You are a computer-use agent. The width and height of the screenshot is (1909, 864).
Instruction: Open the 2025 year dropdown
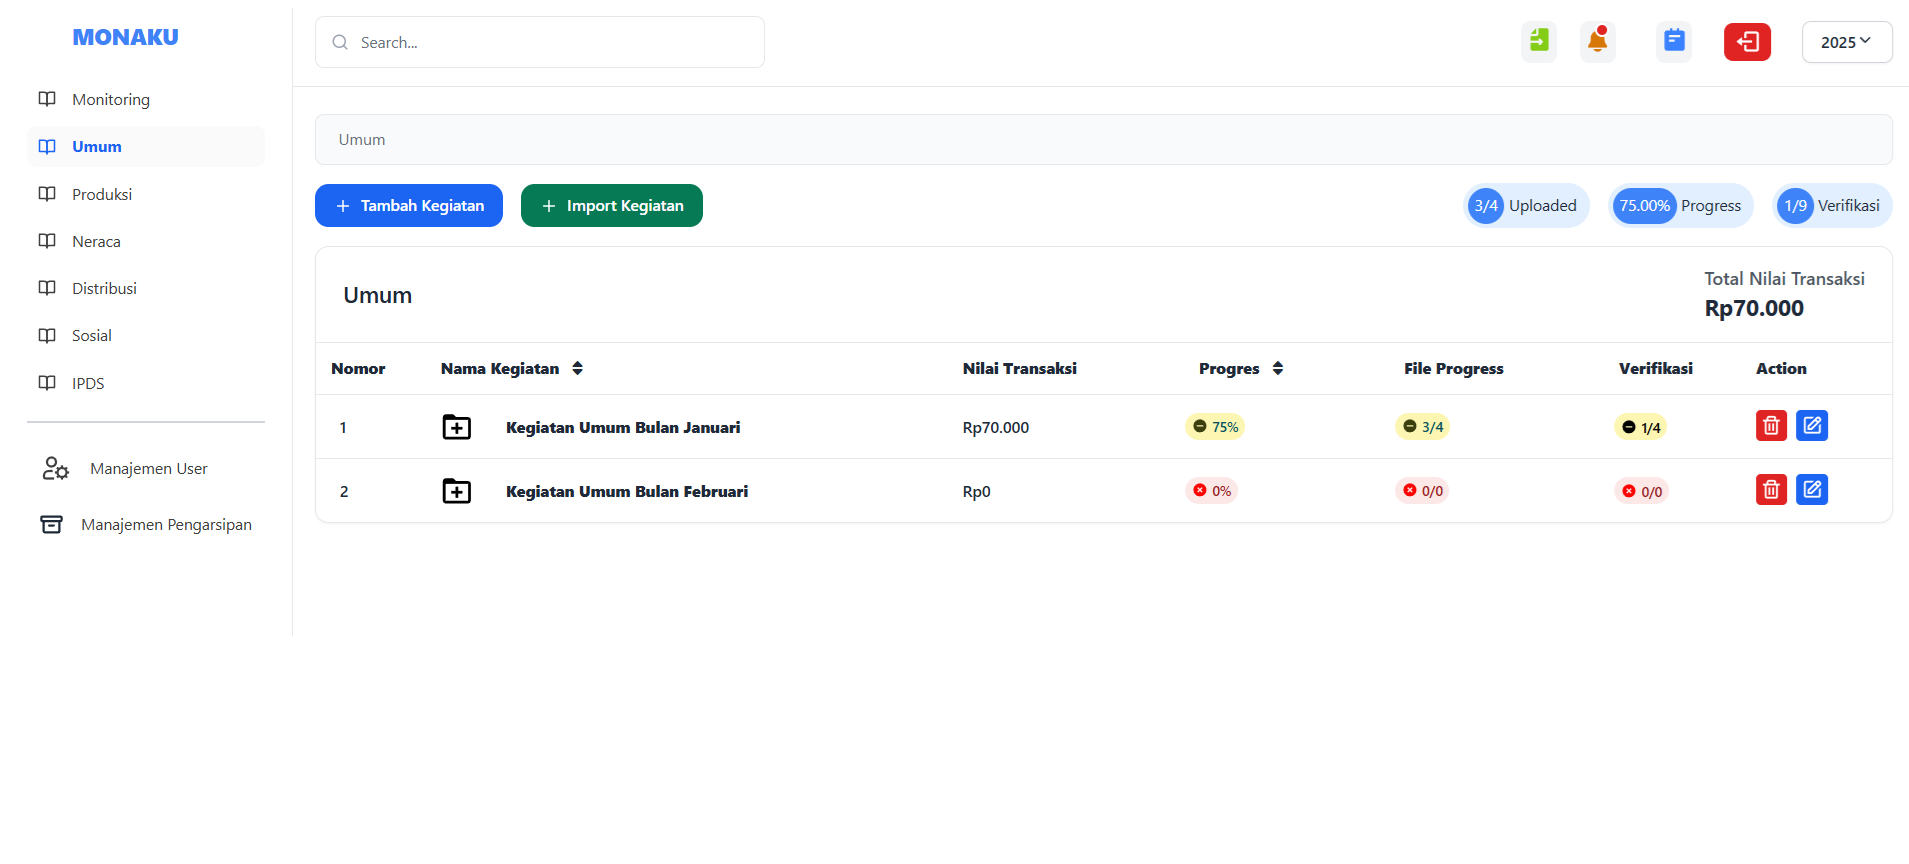(x=1846, y=42)
